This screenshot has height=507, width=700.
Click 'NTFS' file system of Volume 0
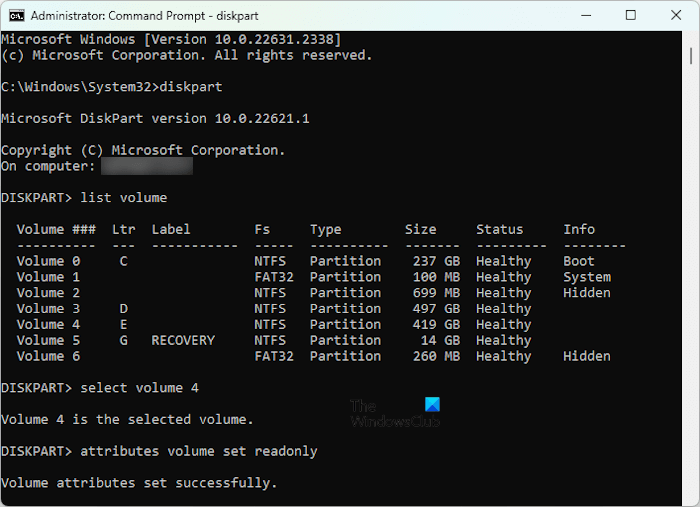click(x=270, y=261)
